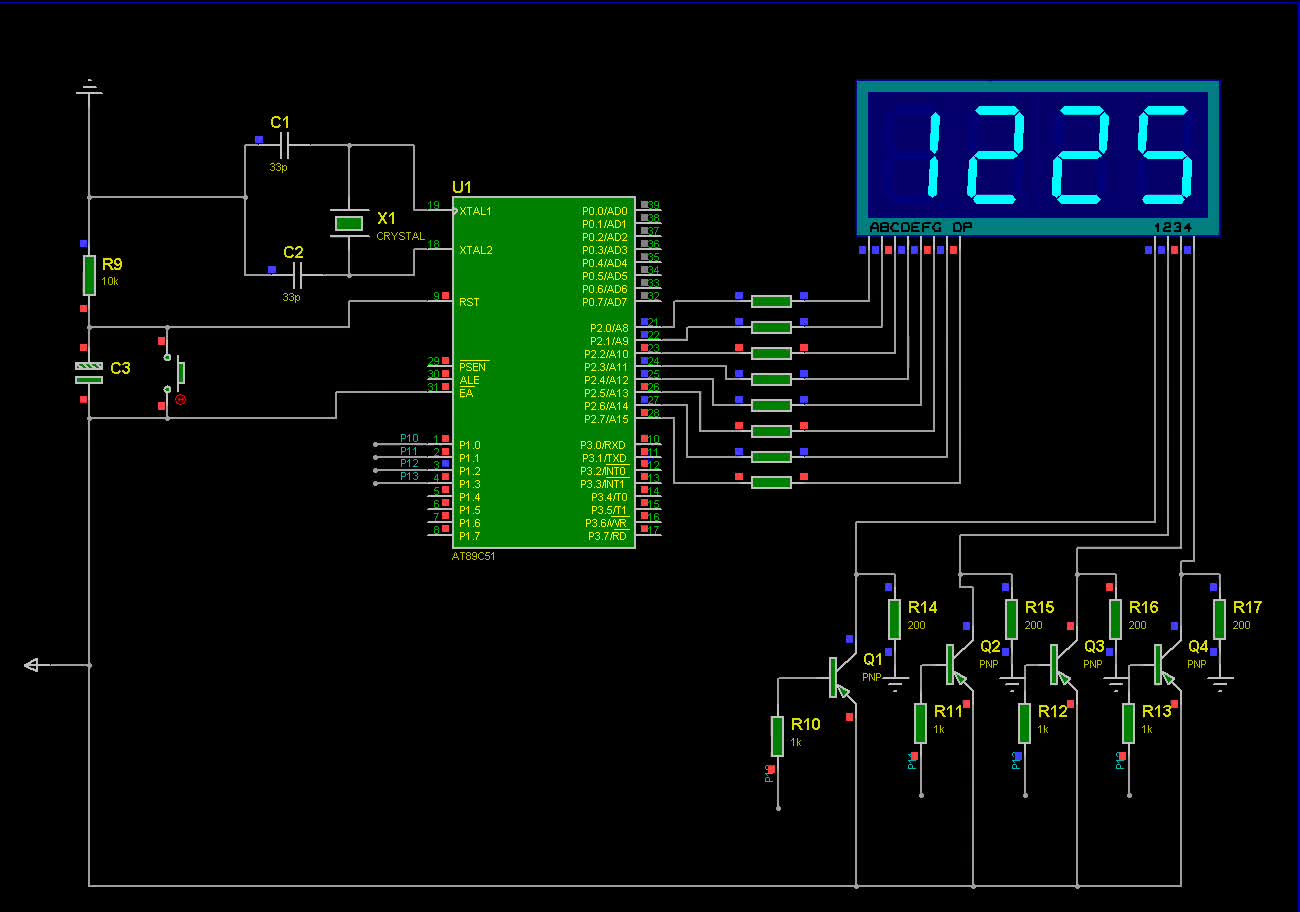The width and height of the screenshot is (1300, 912).
Task: Select the P12 terminal label near P1.2
Action: tap(409, 463)
